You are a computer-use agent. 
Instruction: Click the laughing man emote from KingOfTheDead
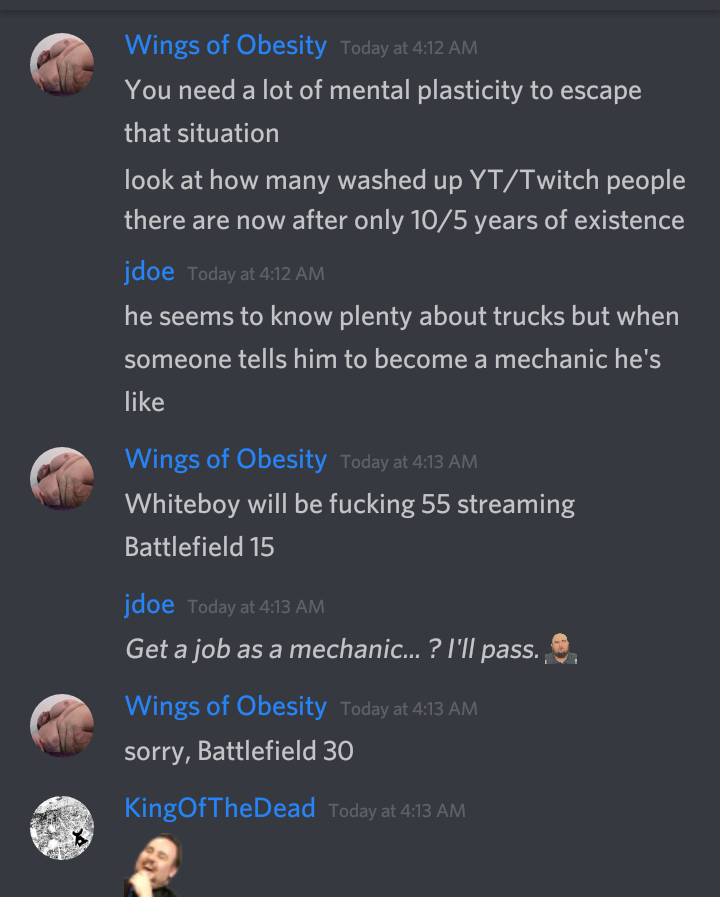(153, 865)
